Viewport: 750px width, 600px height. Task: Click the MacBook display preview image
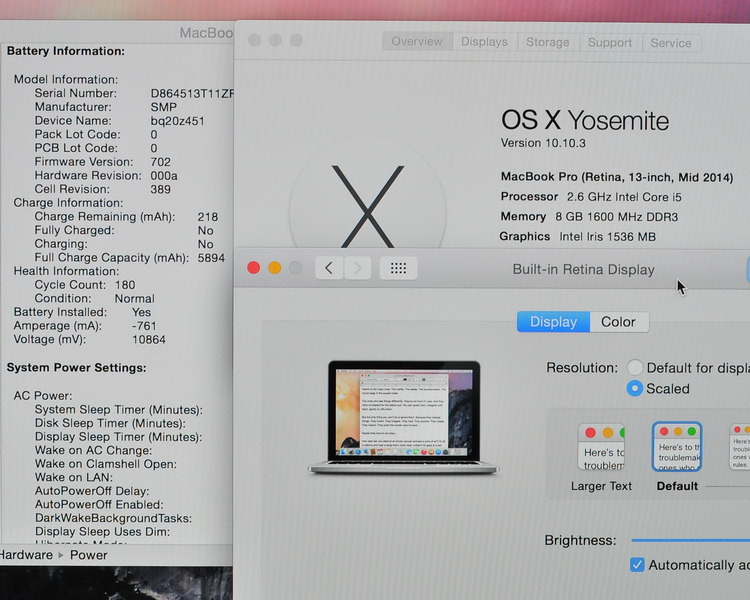403,417
